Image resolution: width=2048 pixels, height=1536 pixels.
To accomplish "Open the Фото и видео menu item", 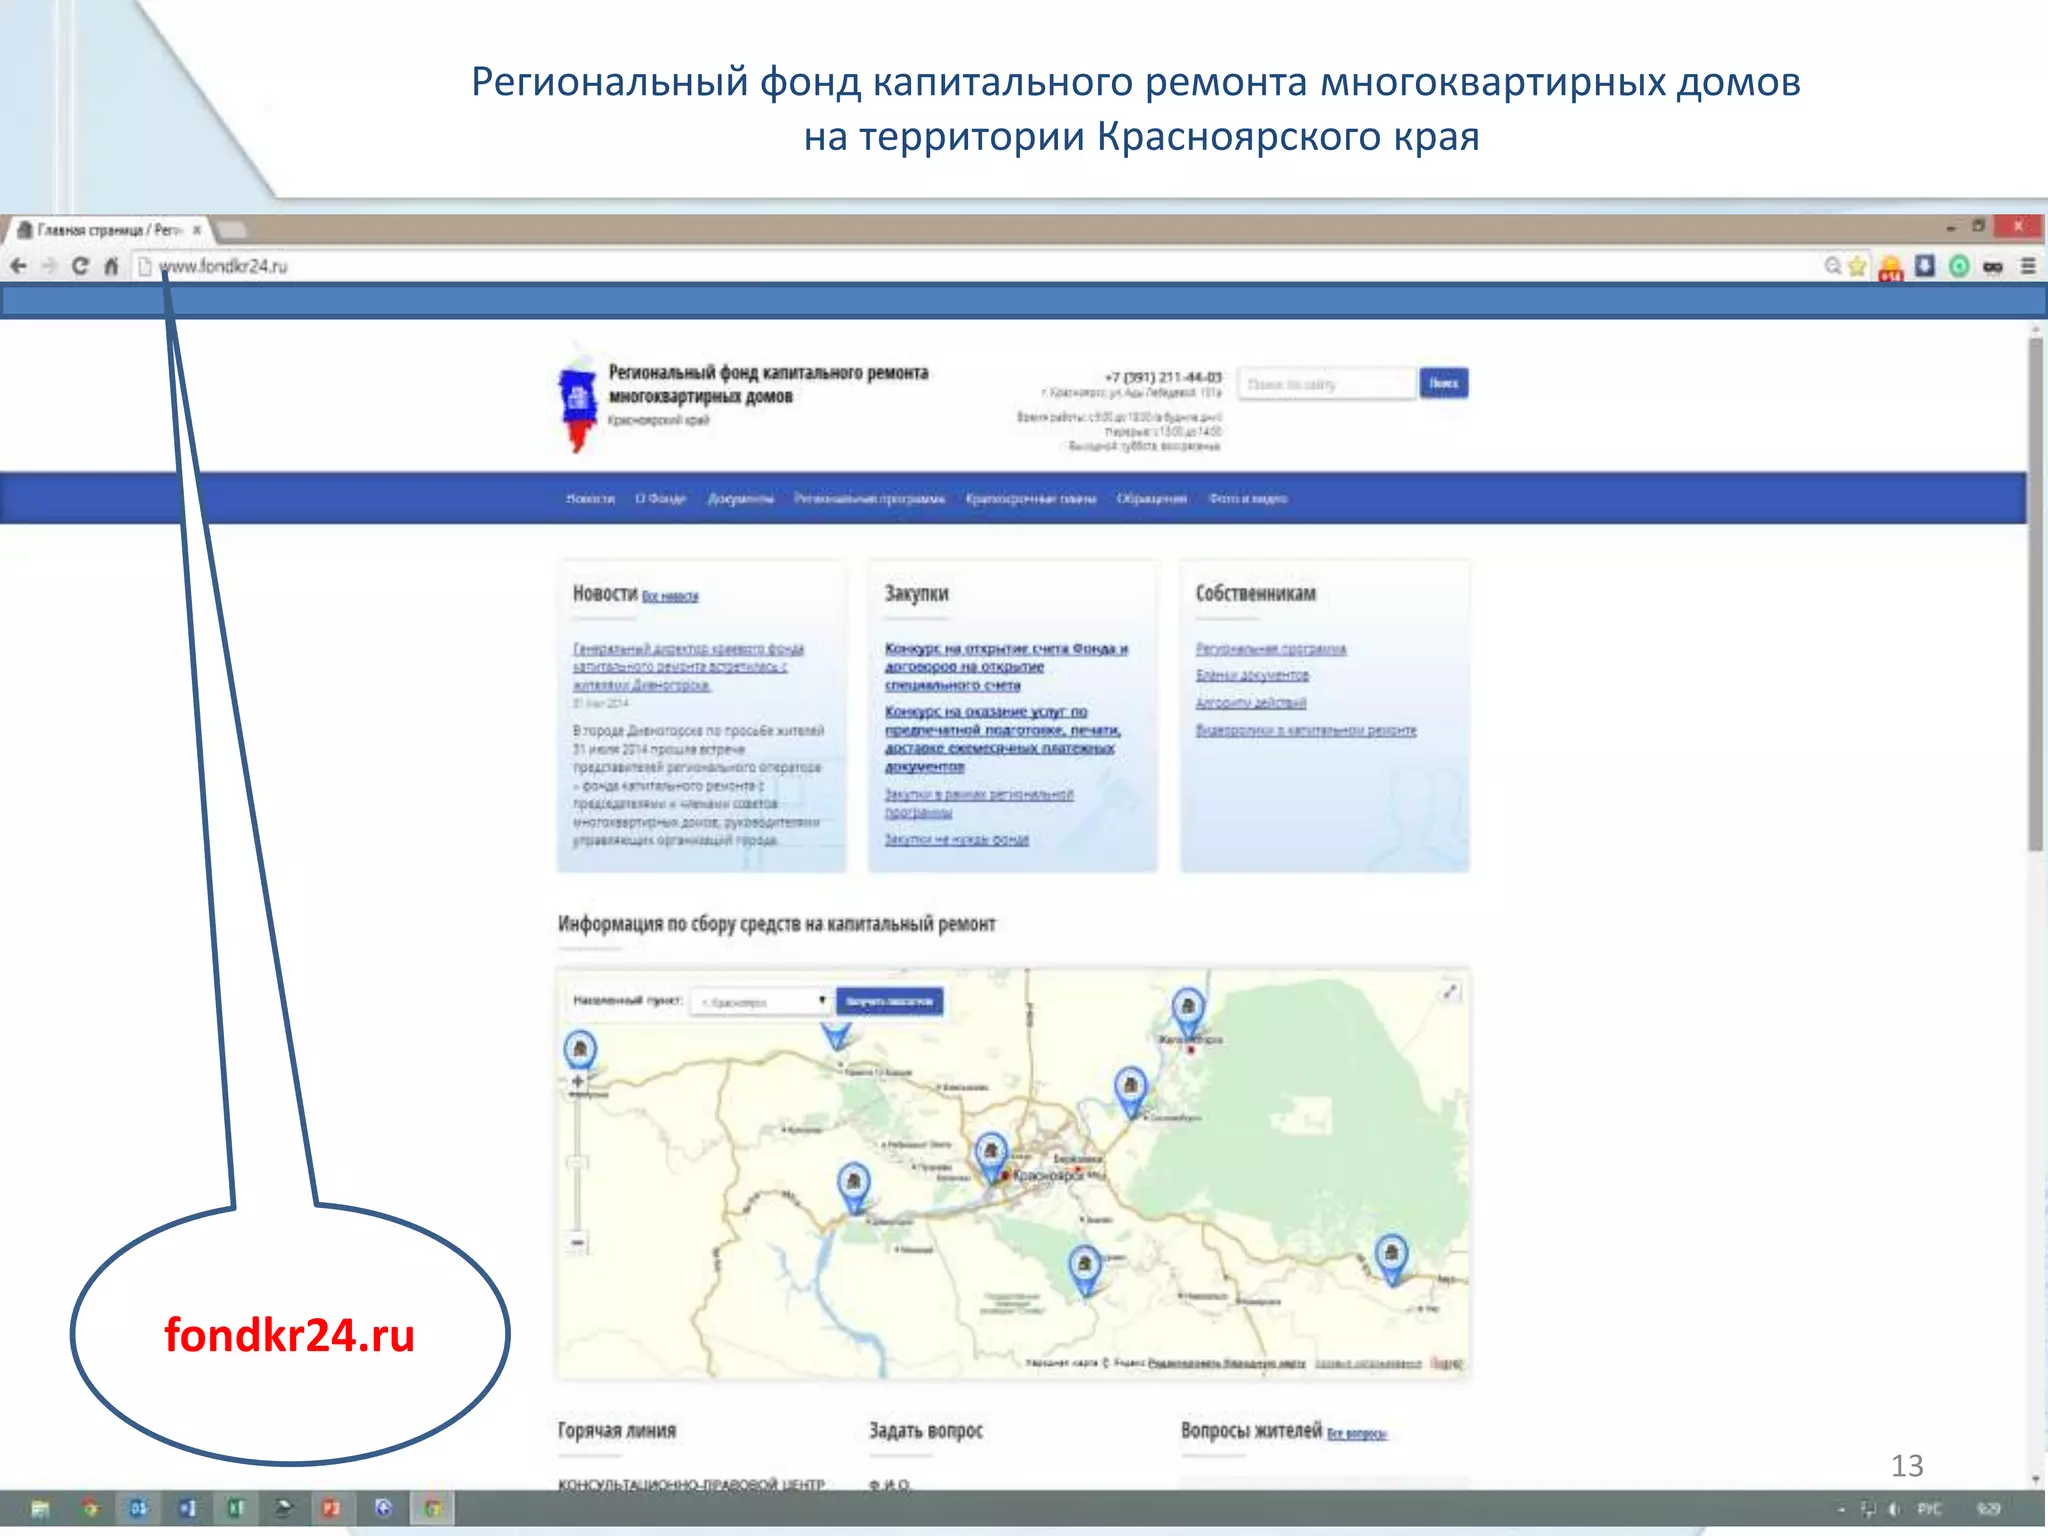I will click(1248, 498).
